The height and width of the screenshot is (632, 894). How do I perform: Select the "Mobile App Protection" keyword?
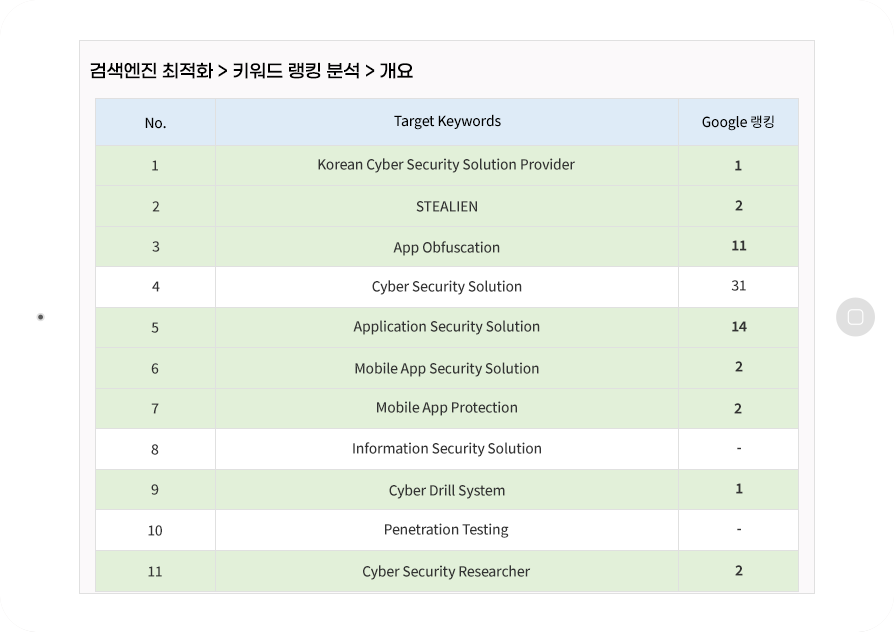(446, 408)
